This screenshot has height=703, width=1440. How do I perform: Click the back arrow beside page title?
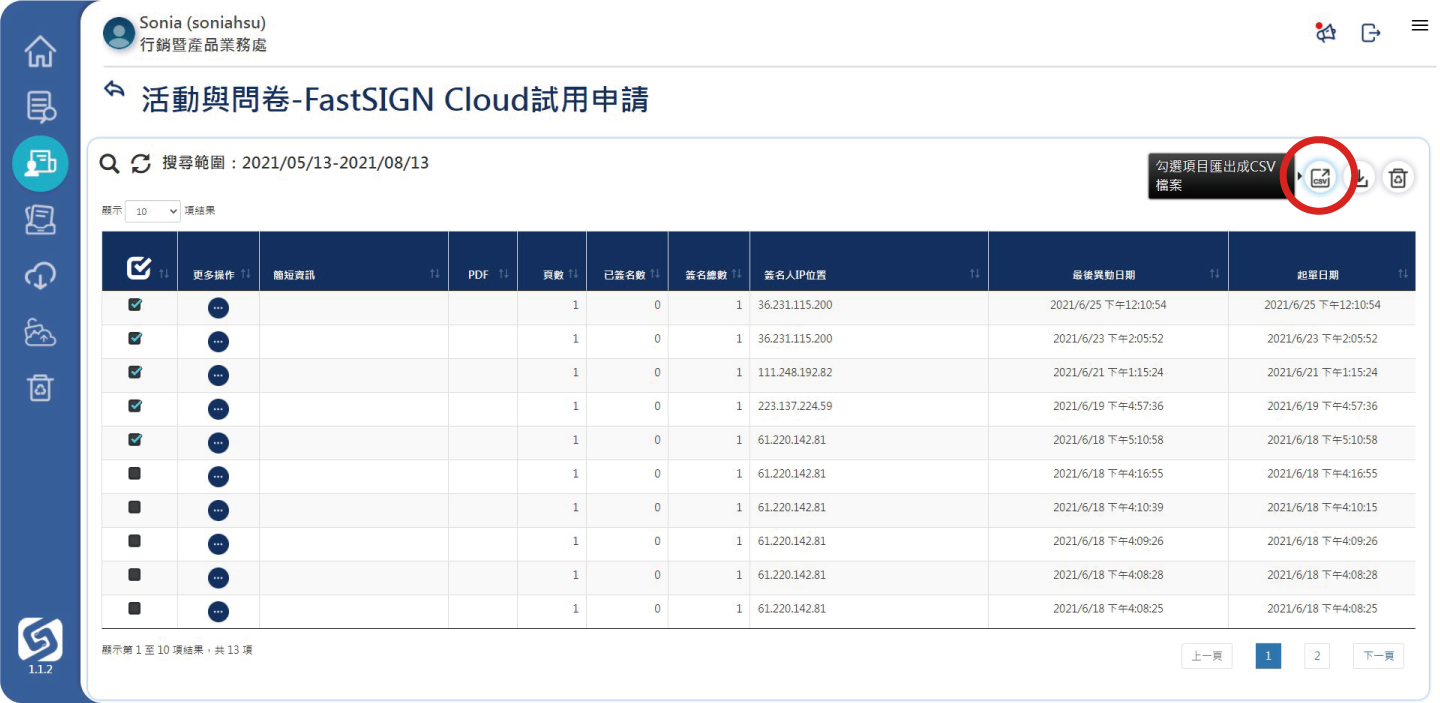(x=115, y=90)
